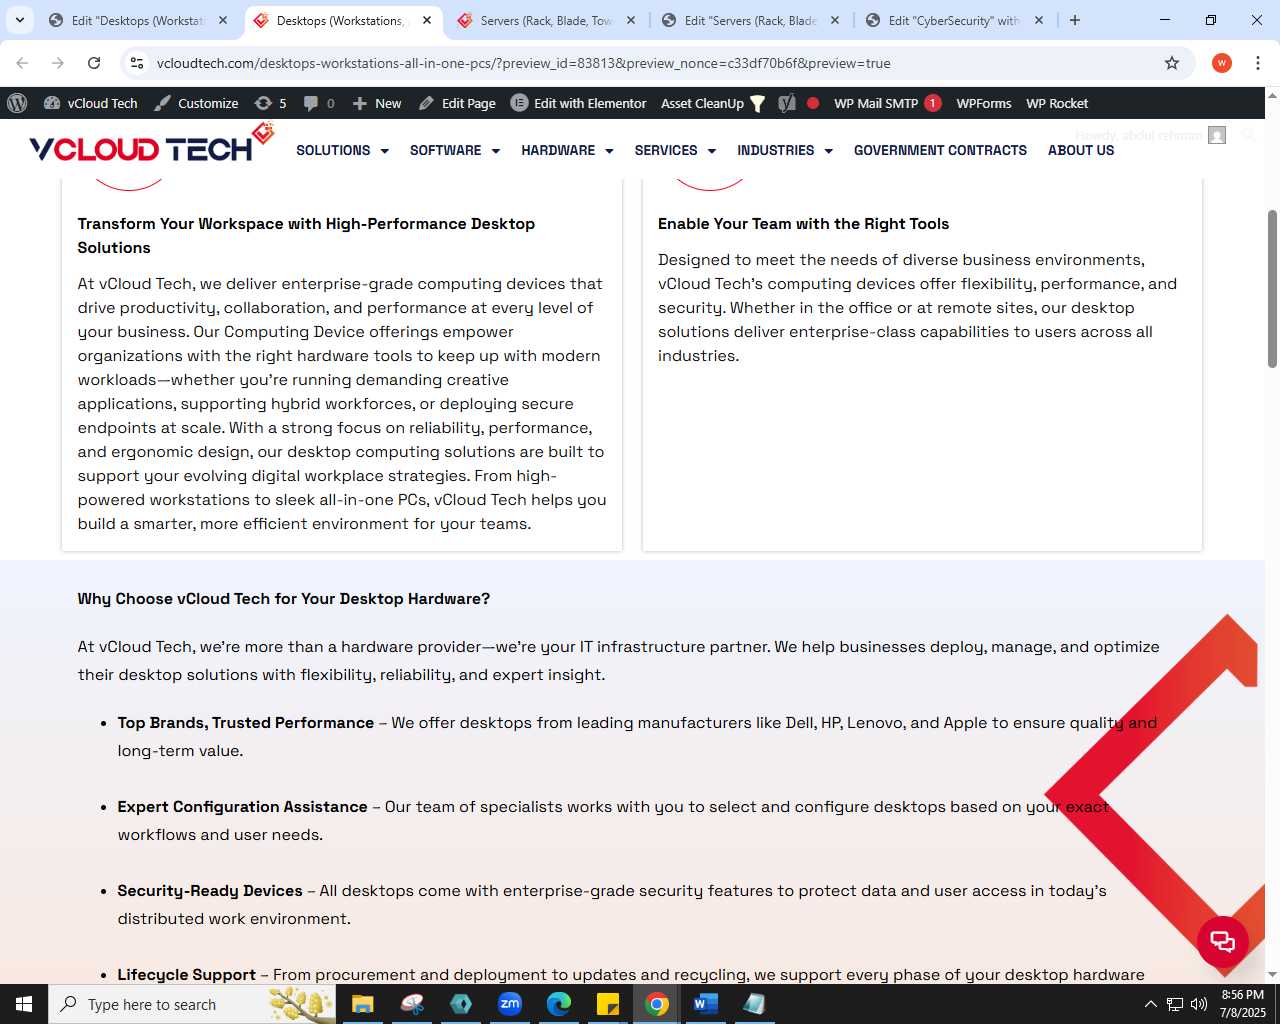Open Zoom from the taskbar

tap(510, 1004)
